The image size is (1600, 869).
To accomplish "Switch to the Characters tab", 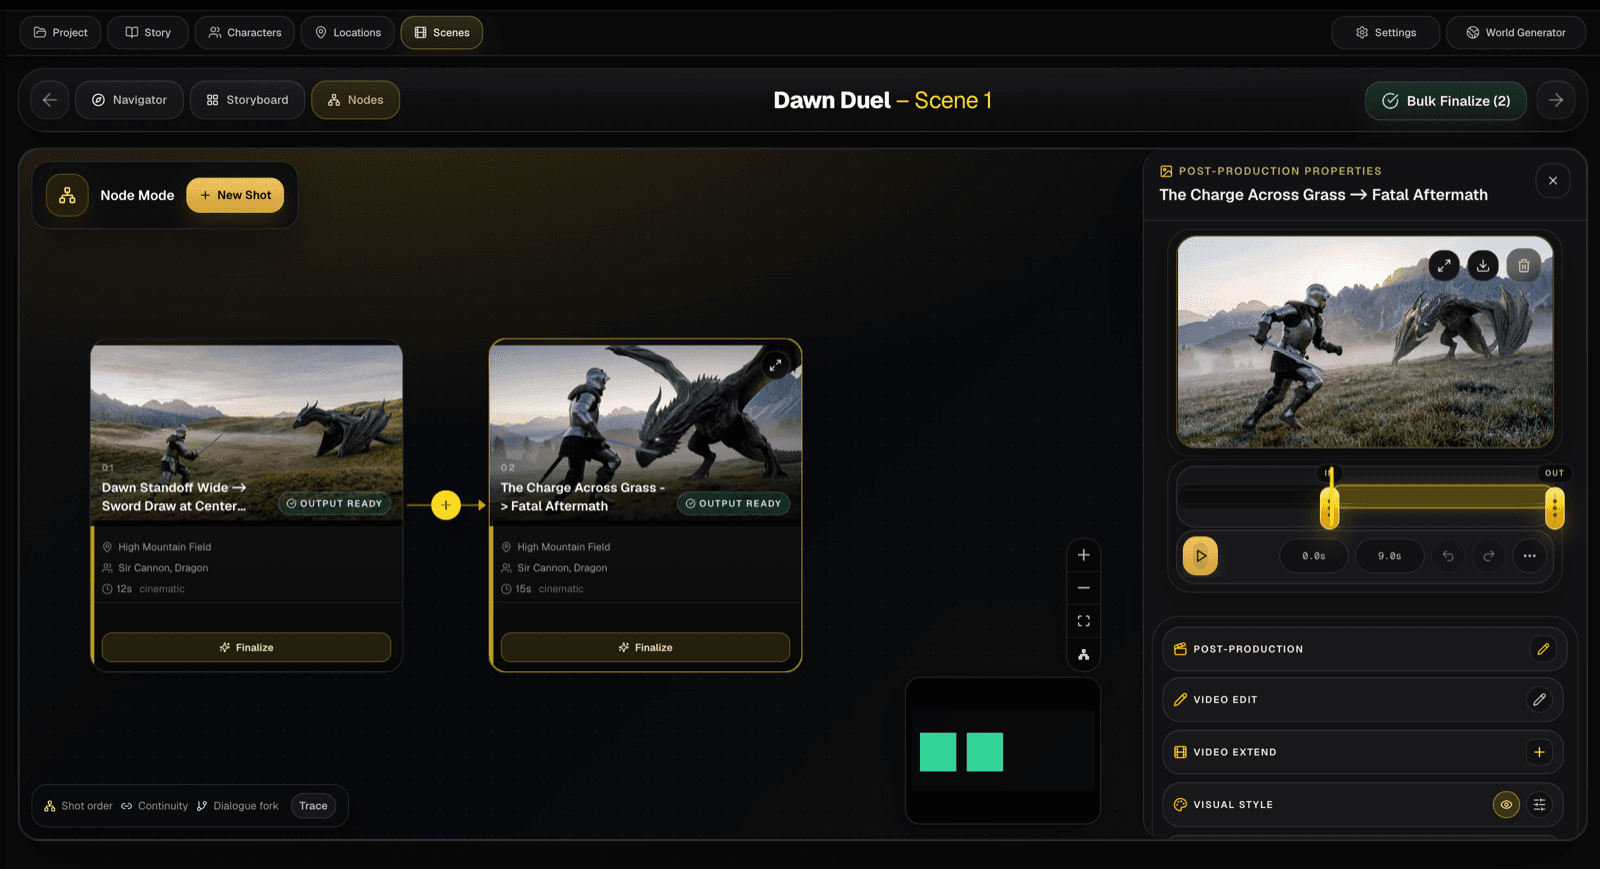I will point(245,32).
